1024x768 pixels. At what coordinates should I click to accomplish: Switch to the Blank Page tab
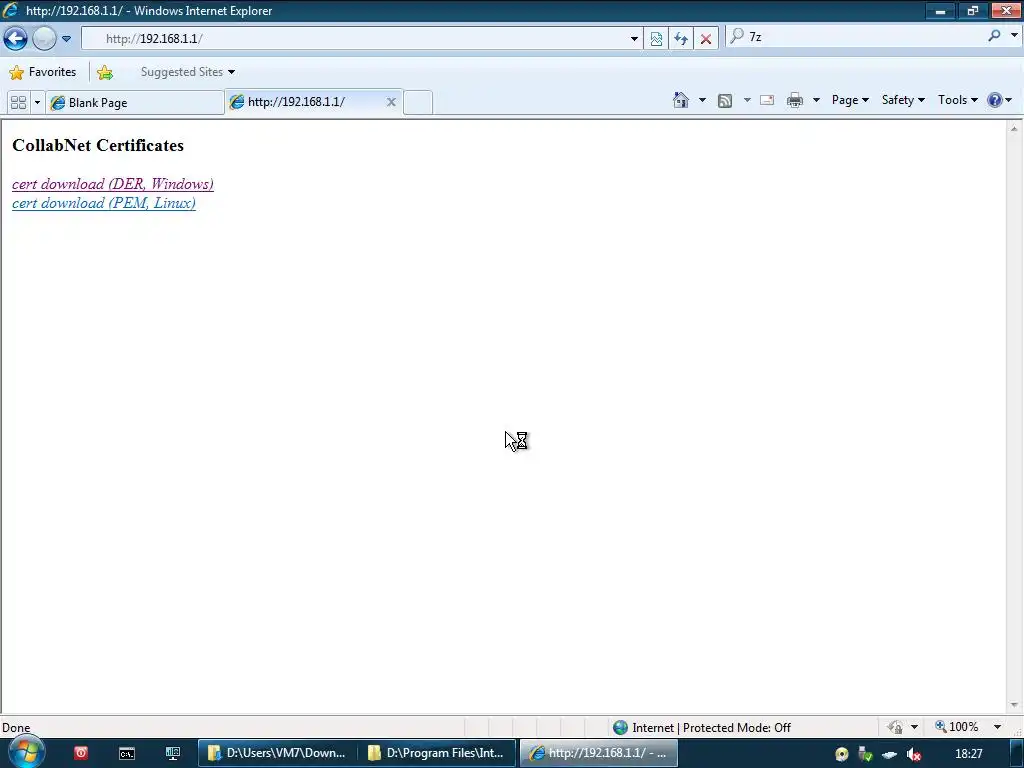[x=135, y=103]
